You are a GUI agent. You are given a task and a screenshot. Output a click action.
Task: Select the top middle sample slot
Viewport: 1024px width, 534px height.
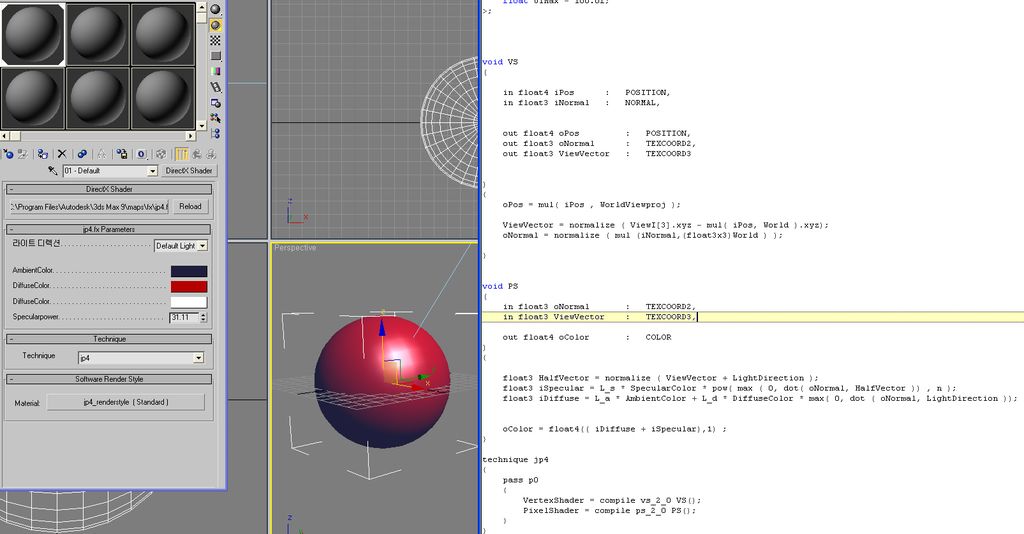[x=98, y=34]
